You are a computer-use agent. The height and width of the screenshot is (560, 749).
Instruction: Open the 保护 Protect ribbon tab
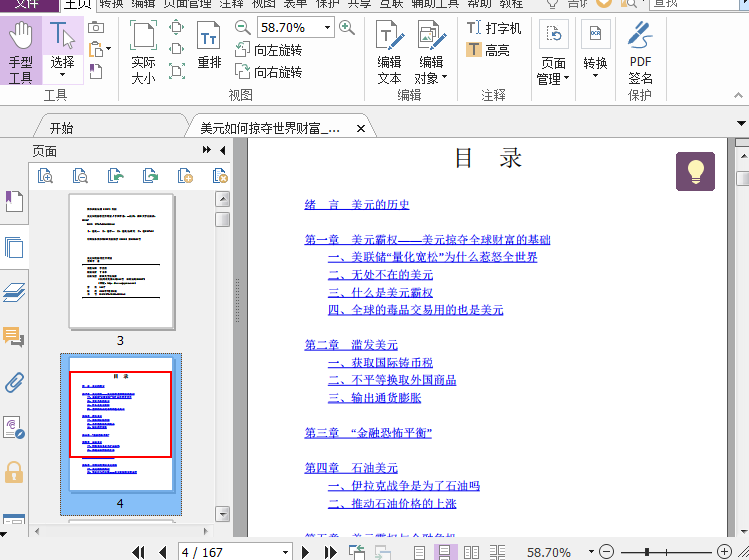pos(328,4)
